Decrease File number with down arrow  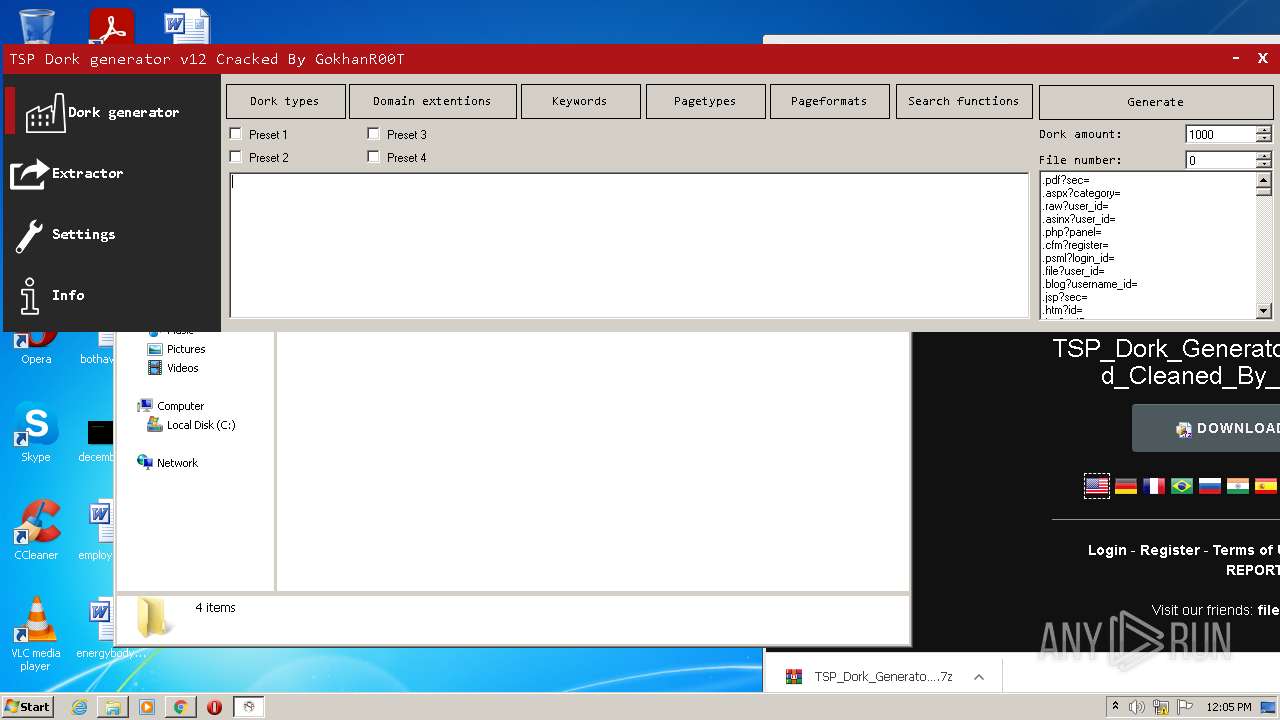1264,164
